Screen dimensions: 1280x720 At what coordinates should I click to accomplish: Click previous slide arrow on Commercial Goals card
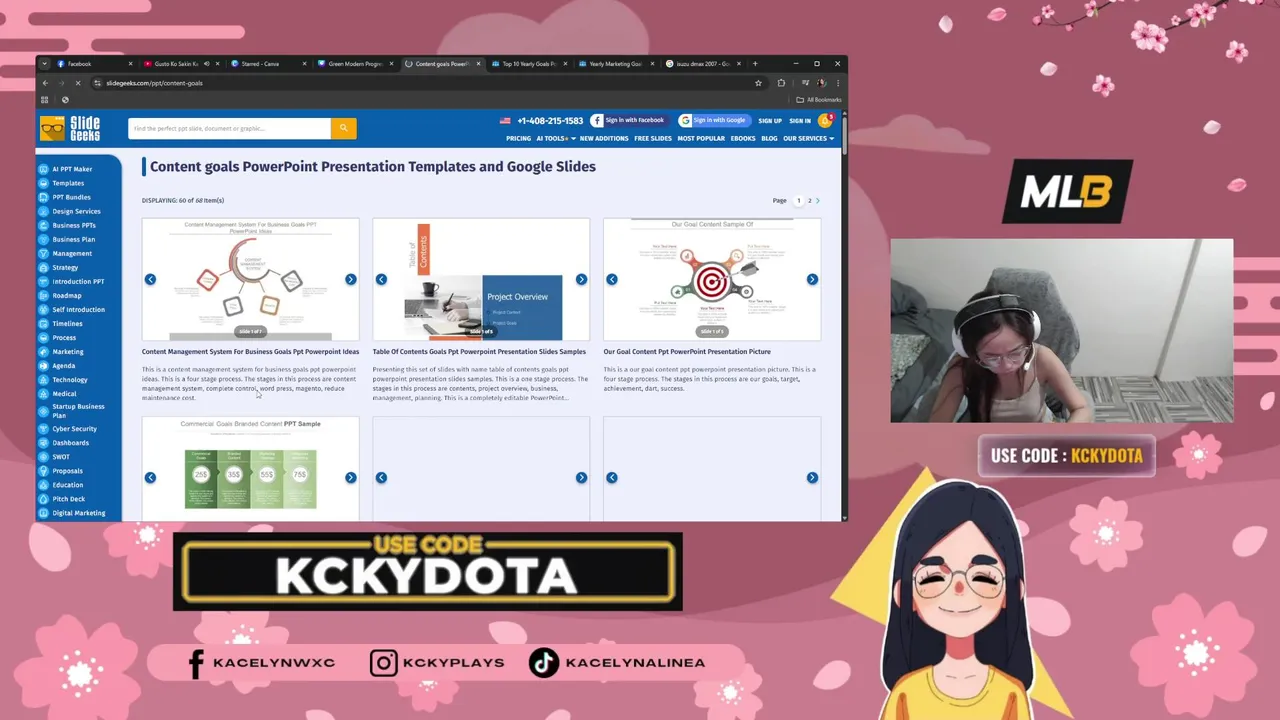tap(150, 477)
